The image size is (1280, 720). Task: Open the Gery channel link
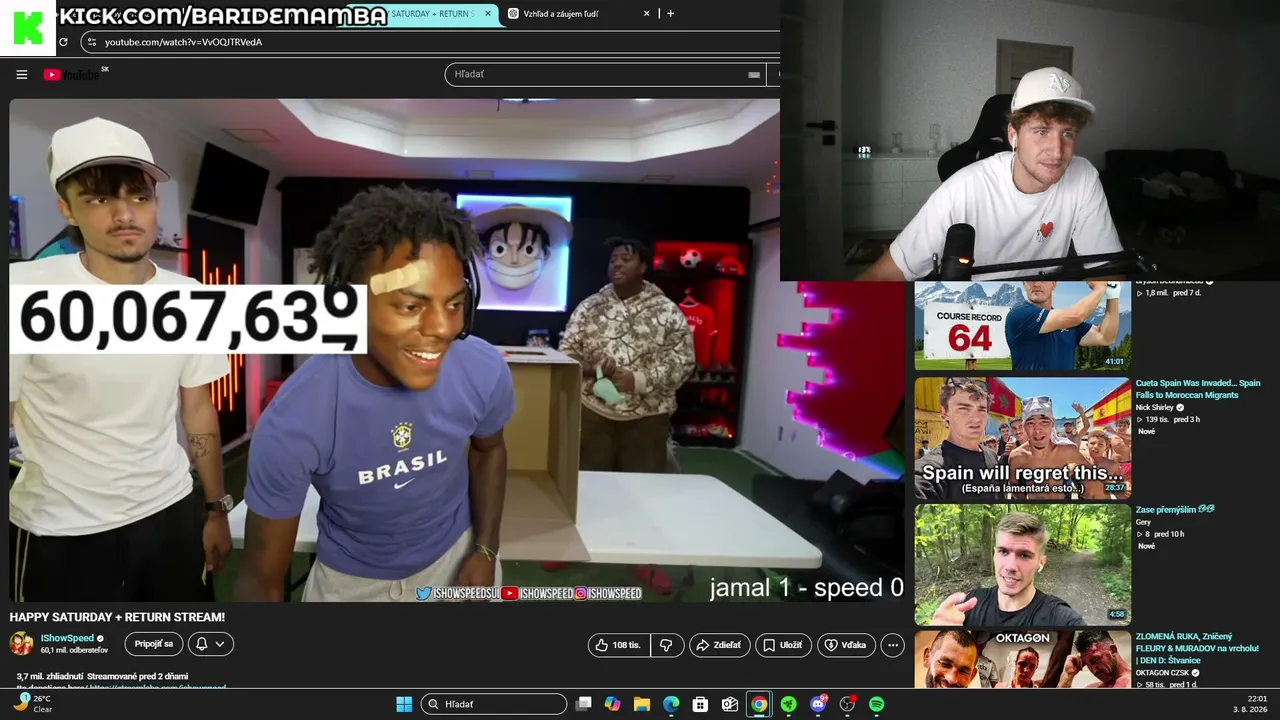coord(1143,522)
